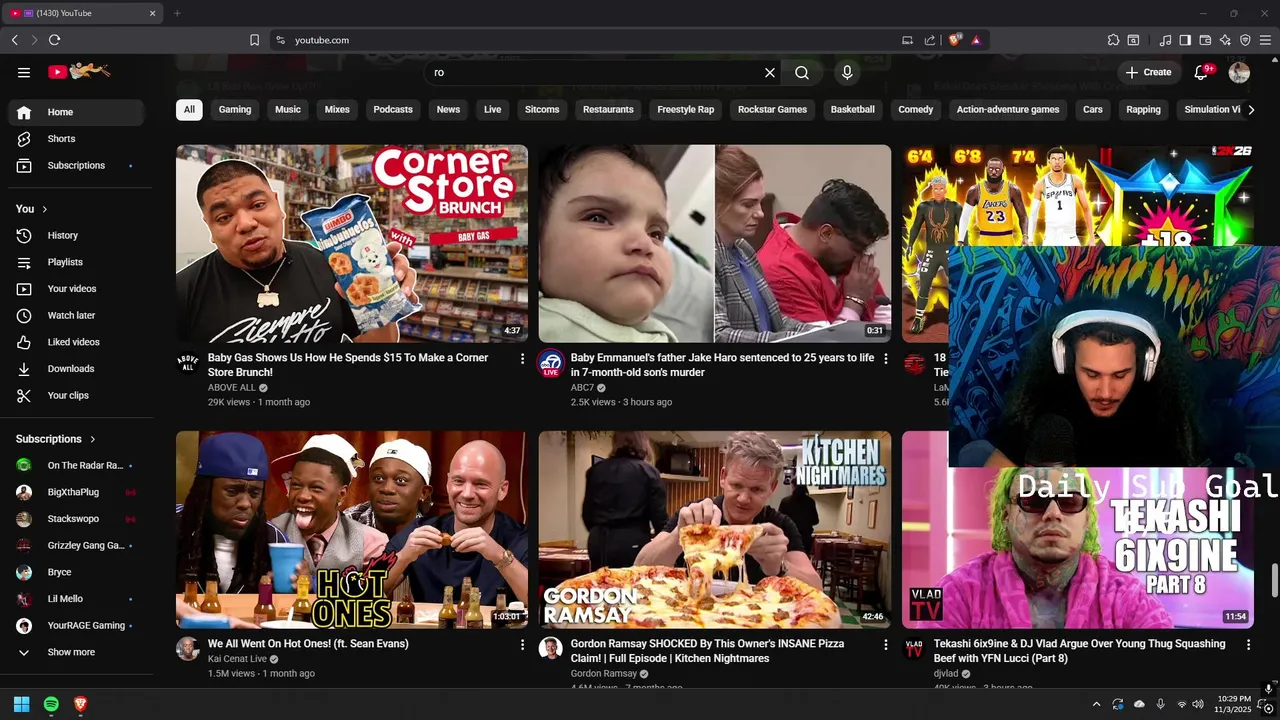This screenshot has height=720, width=1280.
Task: Open the Create menu
Action: coord(1148,72)
